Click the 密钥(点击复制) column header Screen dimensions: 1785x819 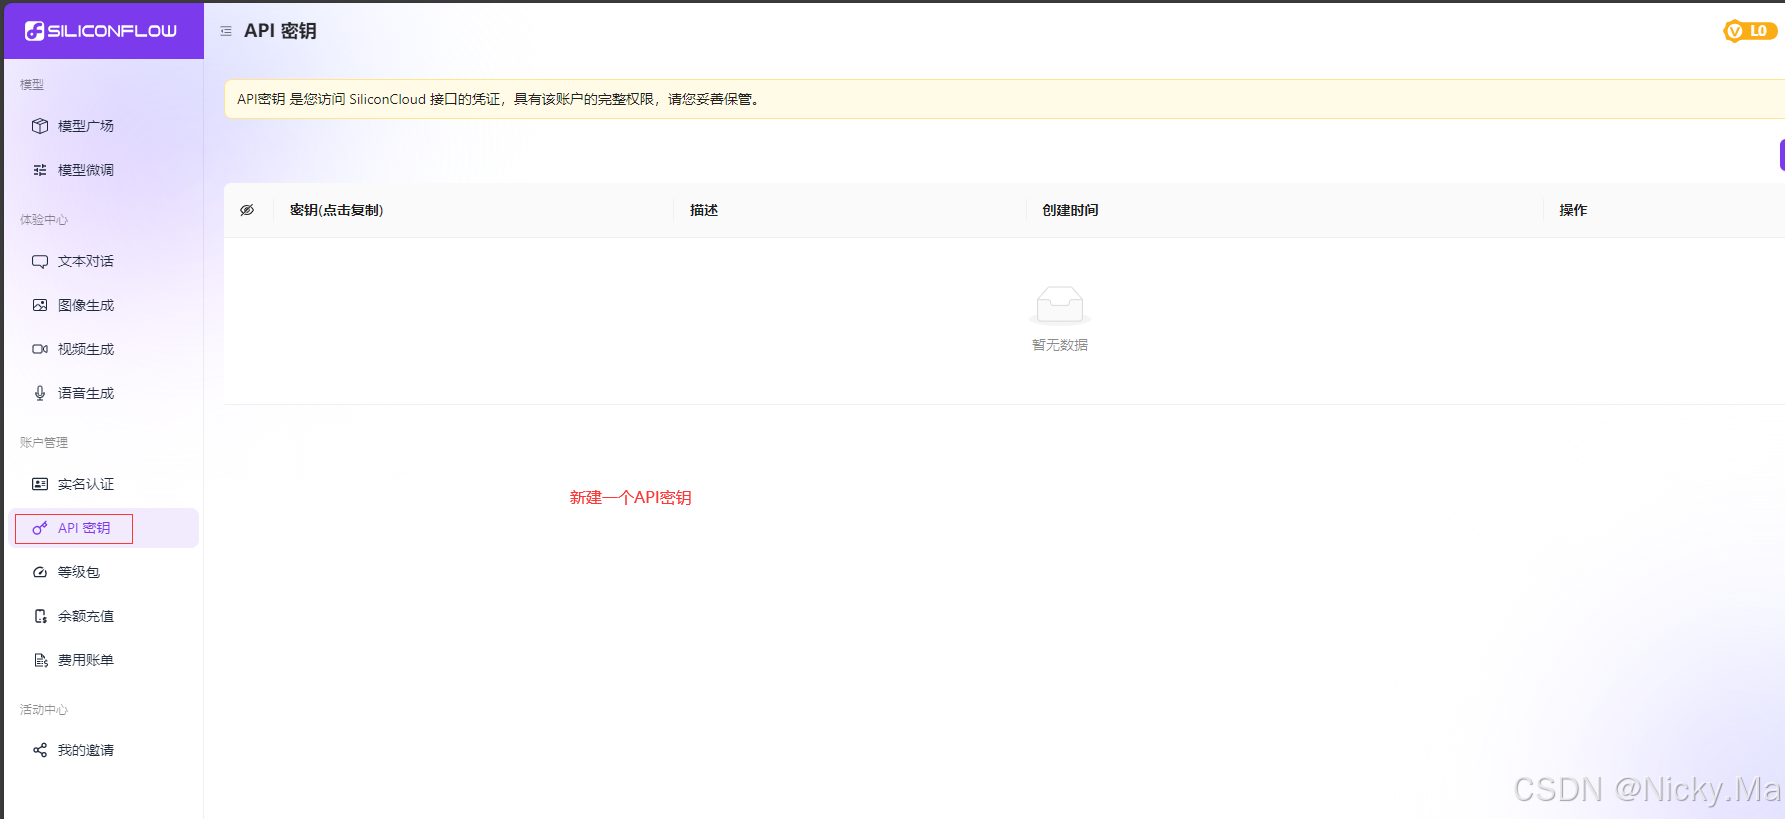(336, 210)
